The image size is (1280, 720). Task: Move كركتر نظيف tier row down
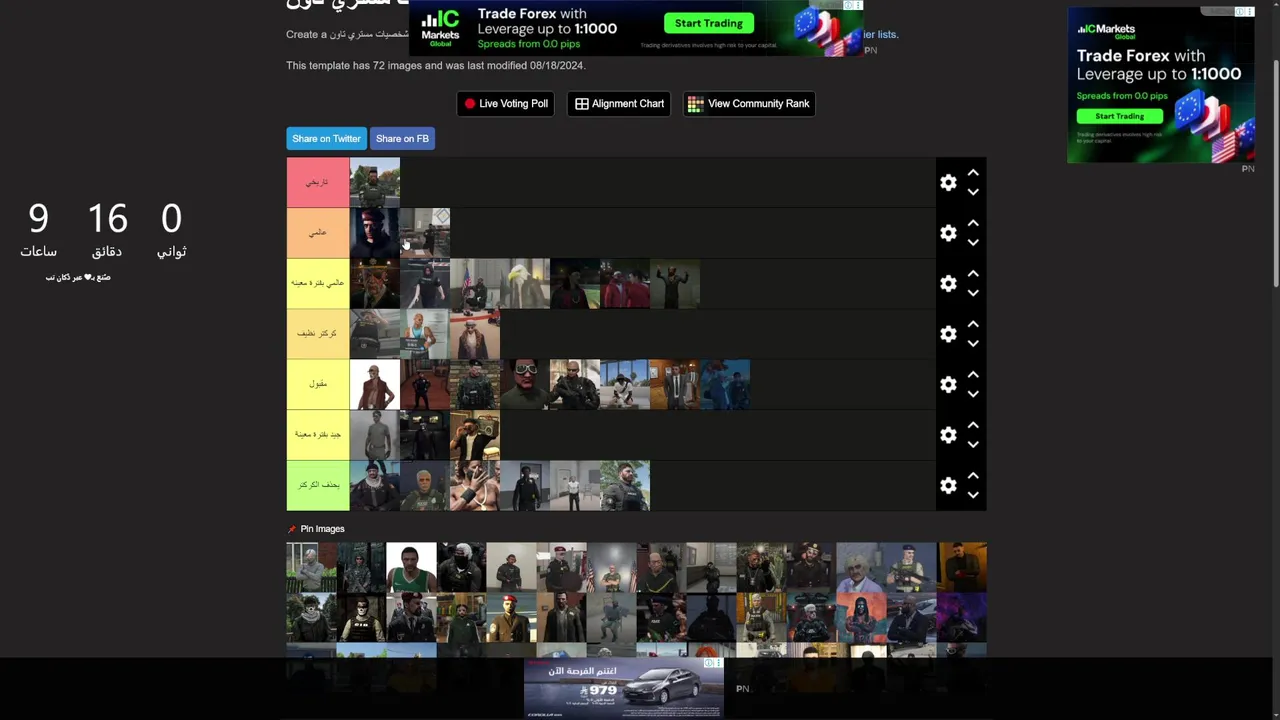click(x=973, y=344)
